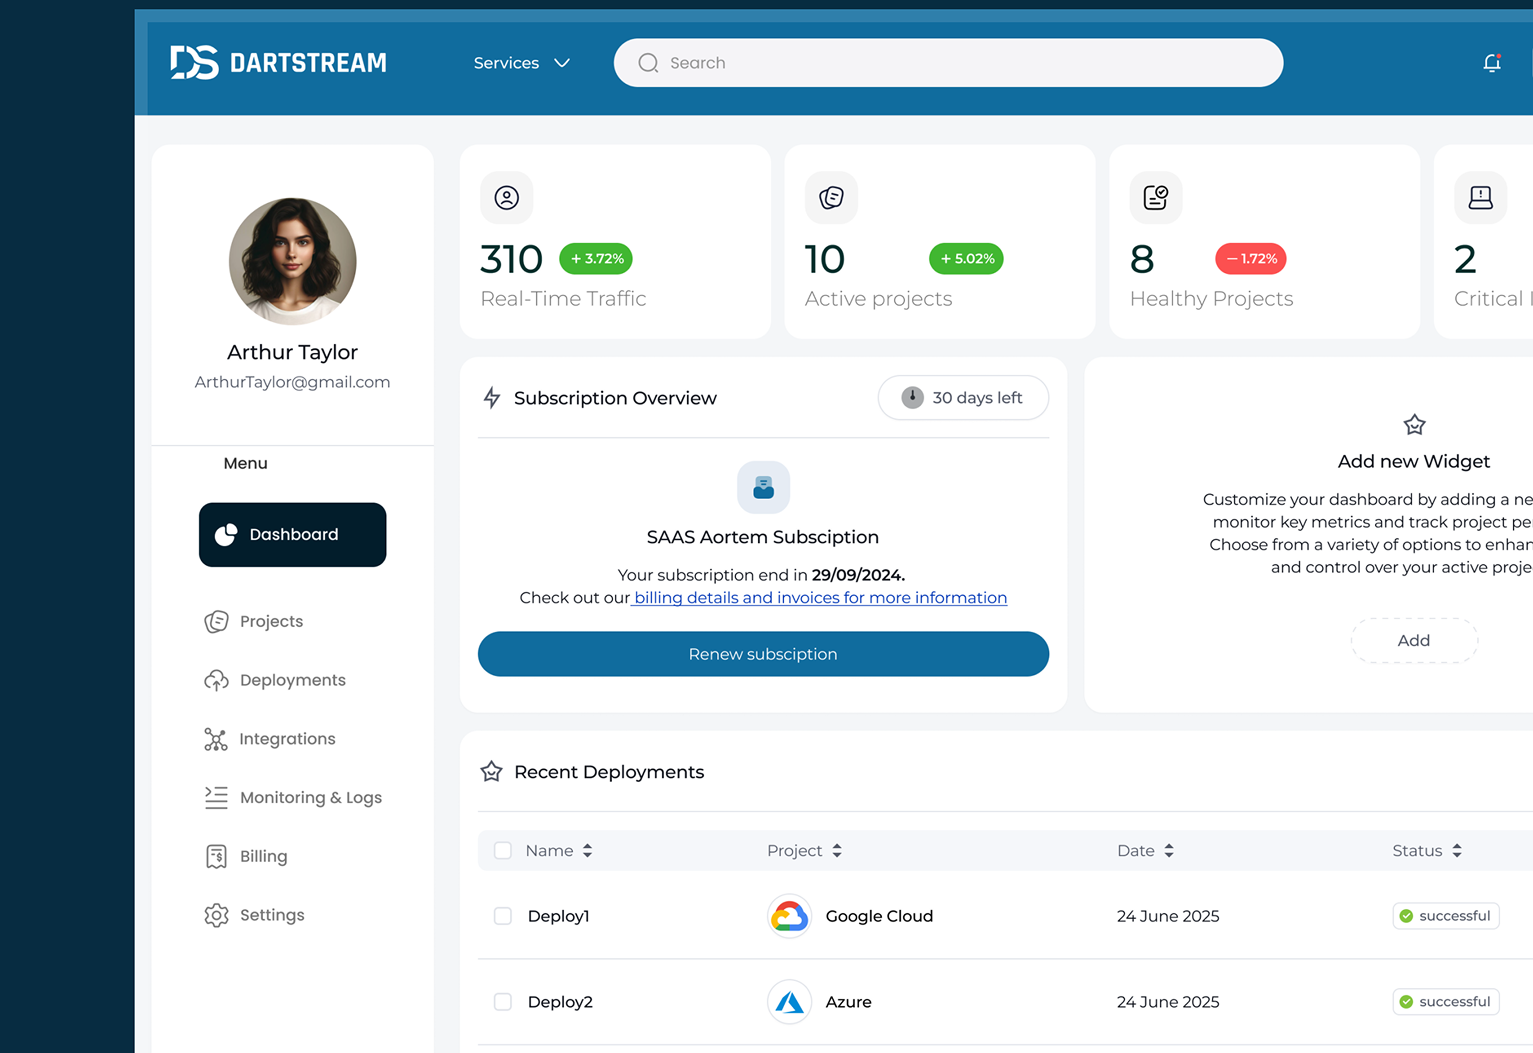Open Deployments from the sidebar menu

[x=292, y=680]
